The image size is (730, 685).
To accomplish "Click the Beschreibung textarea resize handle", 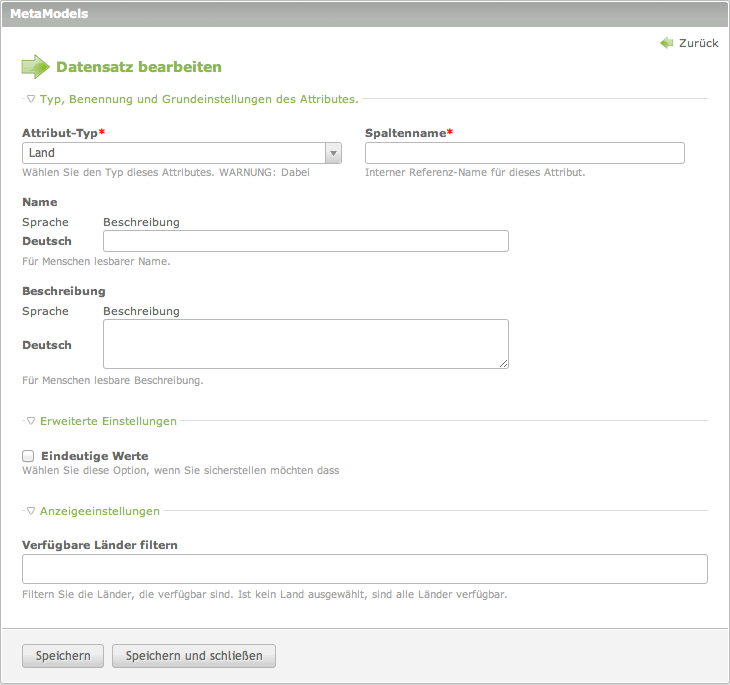I will point(503,363).
